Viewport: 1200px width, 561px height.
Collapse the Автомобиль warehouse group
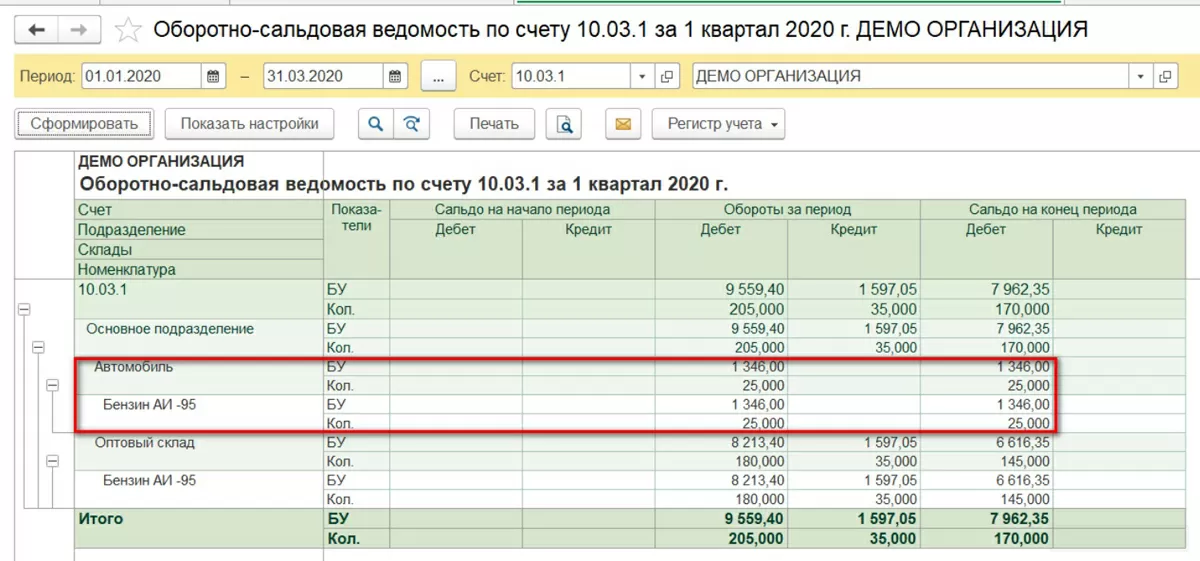pyautogui.click(x=52, y=386)
